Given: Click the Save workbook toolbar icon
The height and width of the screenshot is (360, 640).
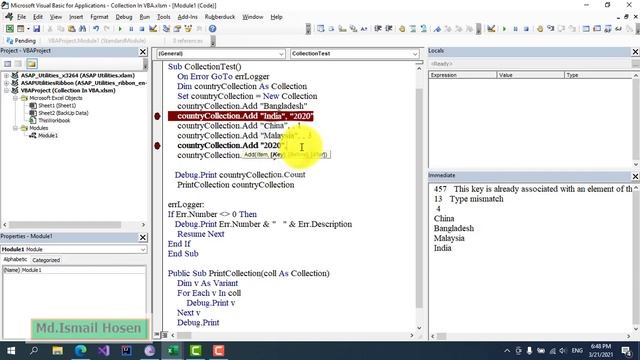Looking at the screenshot, I should click(36, 29).
